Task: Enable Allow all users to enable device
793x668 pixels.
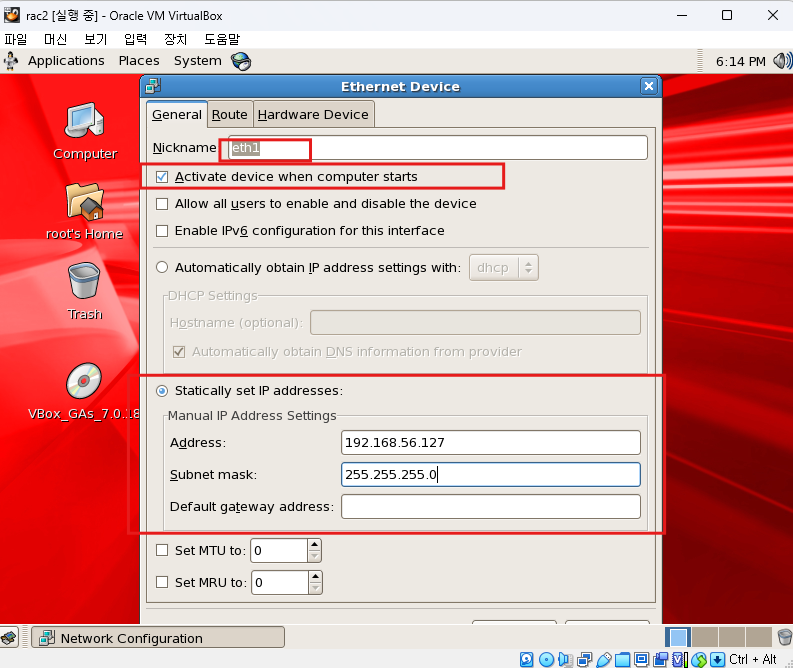Action: click(x=162, y=204)
